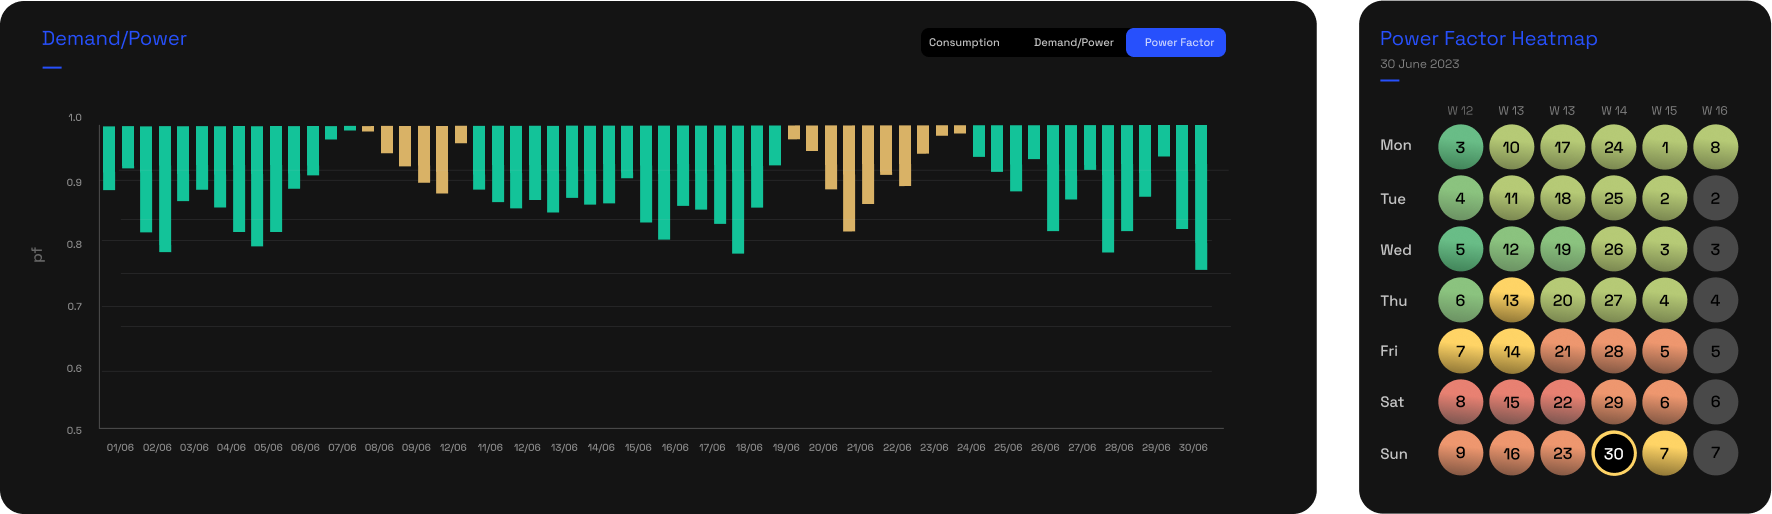Click the 'Wed' row label
Viewport: 1772px width, 514px height.
click(x=1395, y=250)
